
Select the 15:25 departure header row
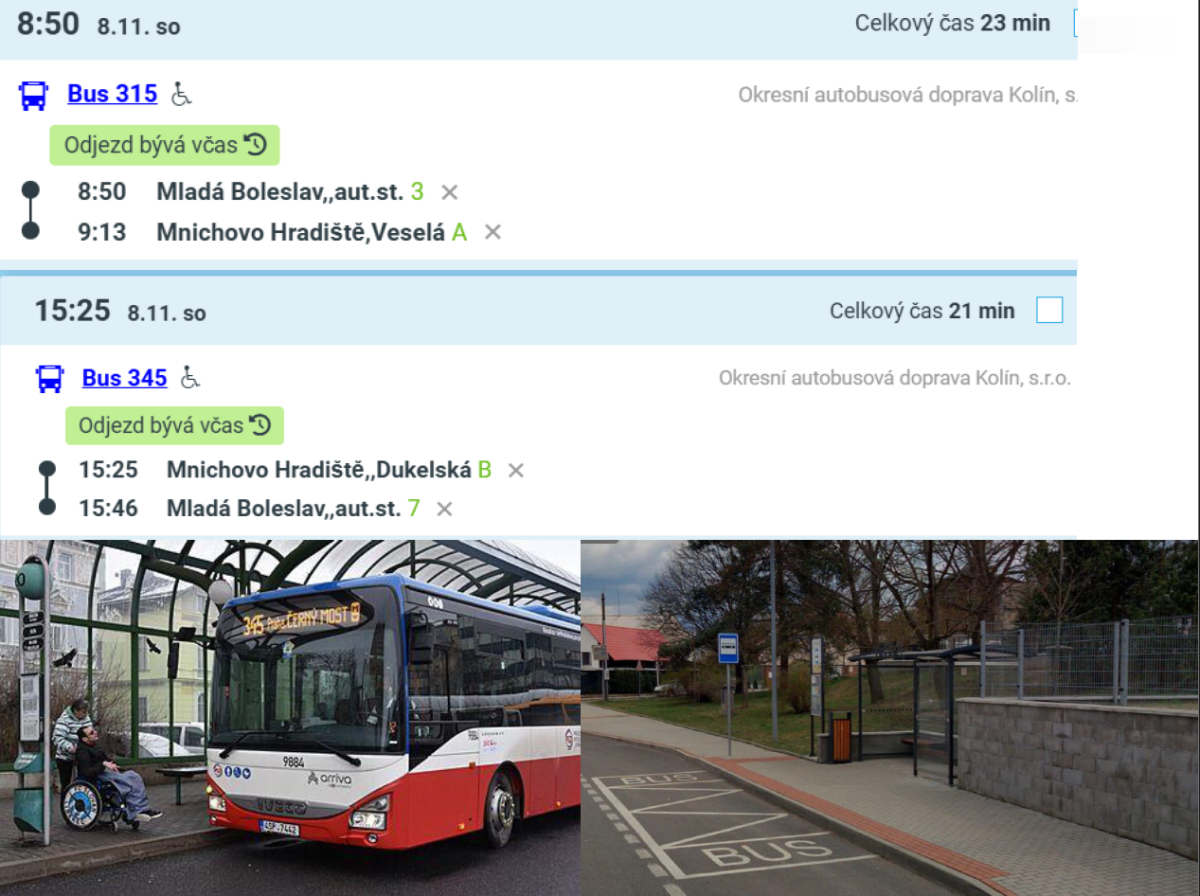pyautogui.click(x=538, y=311)
